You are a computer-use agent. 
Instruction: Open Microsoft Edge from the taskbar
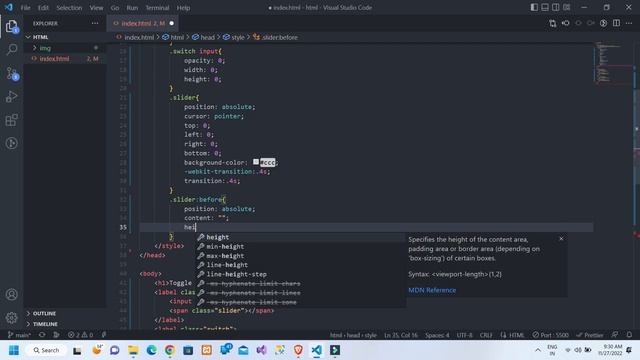151,350
